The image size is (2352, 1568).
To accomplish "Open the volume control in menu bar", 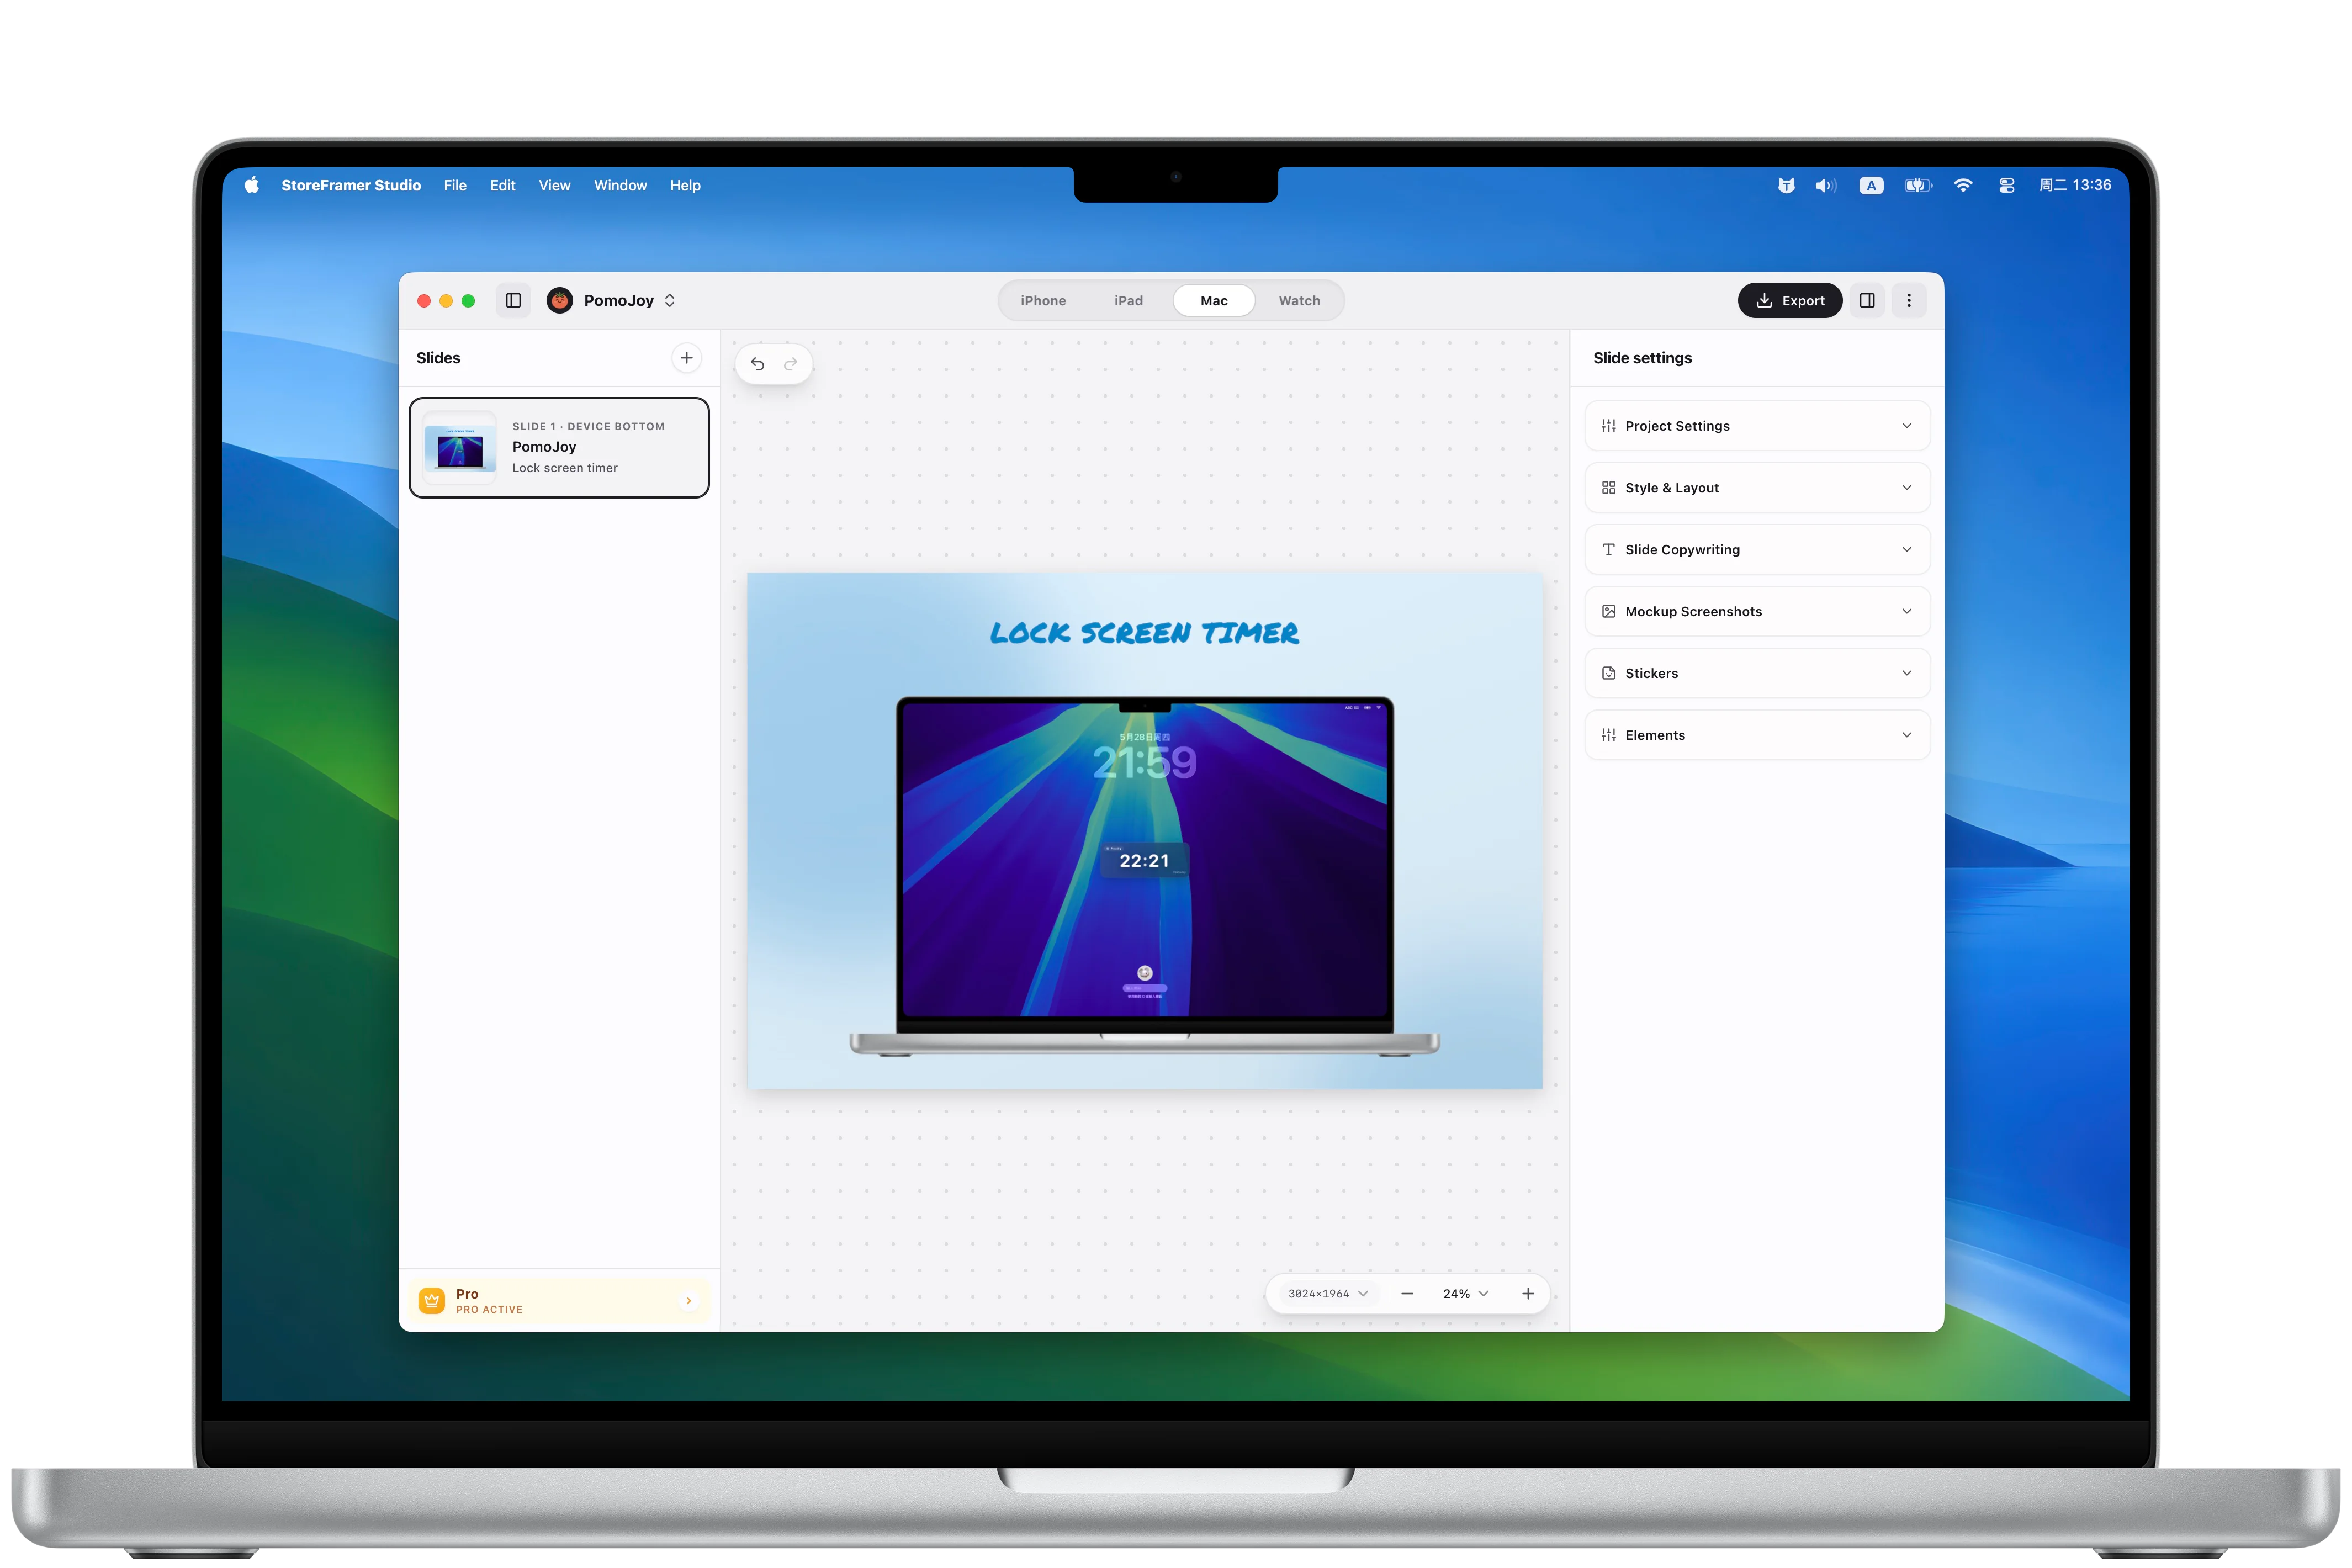I will pyautogui.click(x=1825, y=185).
